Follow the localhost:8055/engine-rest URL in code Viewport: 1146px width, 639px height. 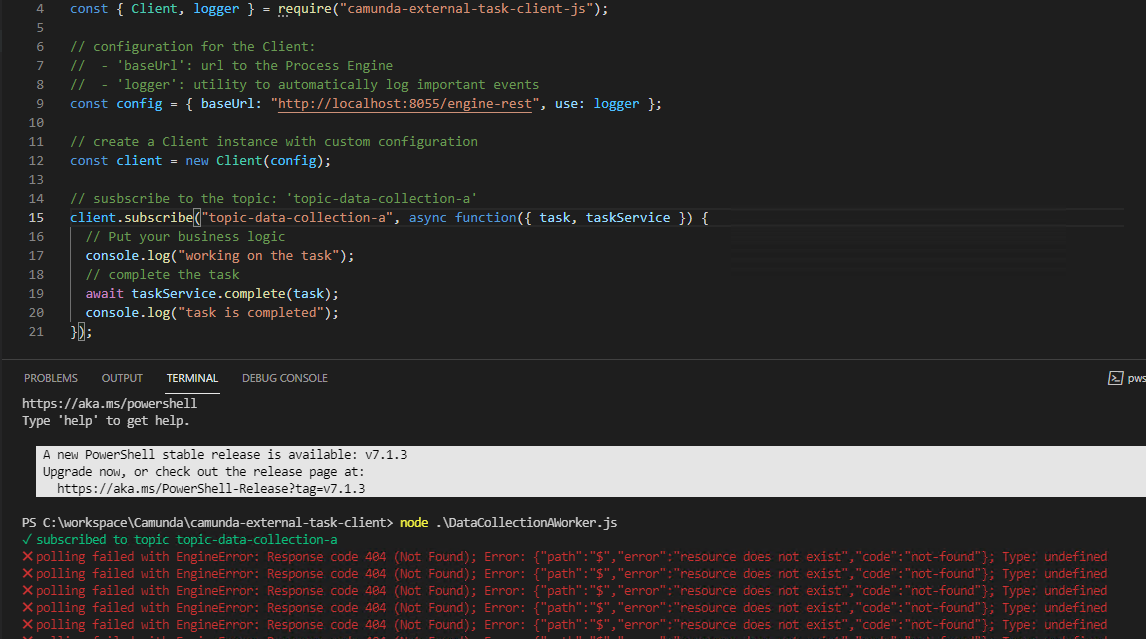click(x=405, y=104)
